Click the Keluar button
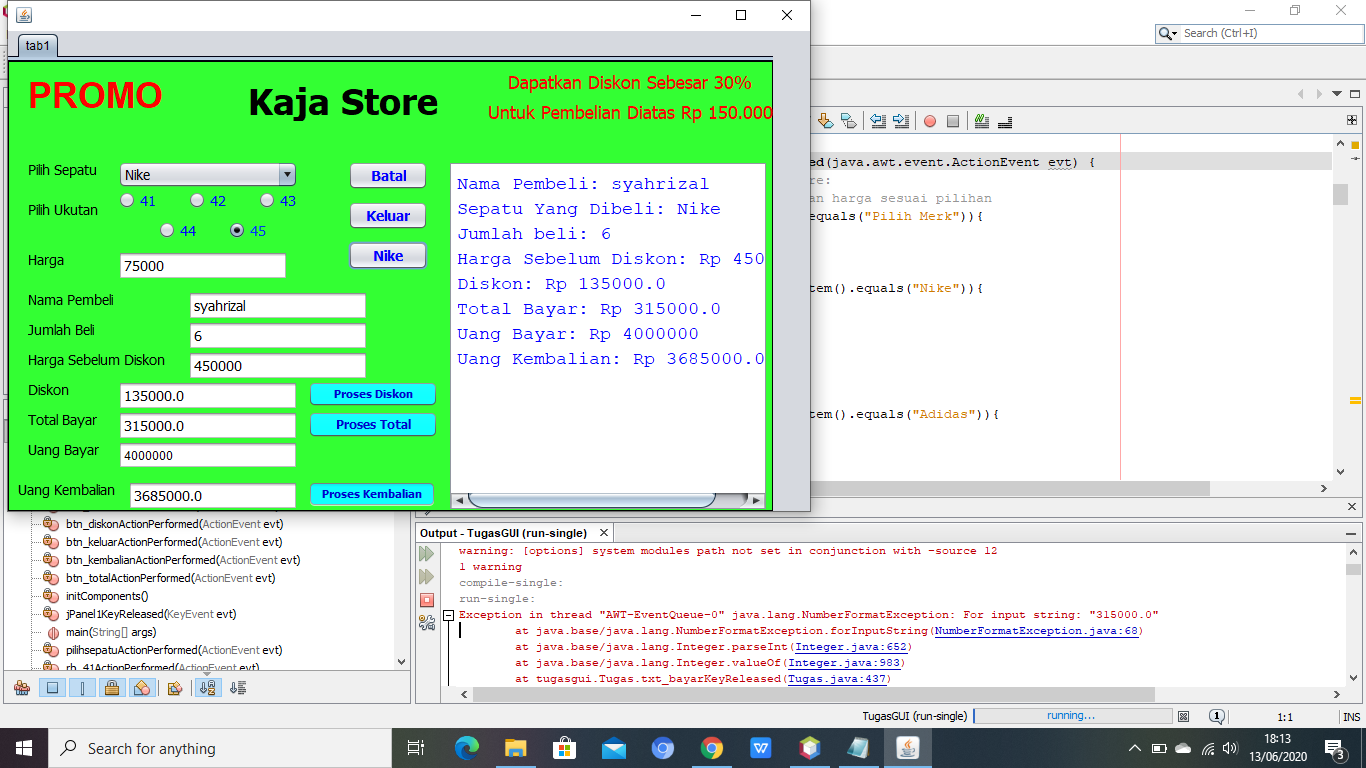This screenshot has height=768, width=1366. tap(388, 216)
